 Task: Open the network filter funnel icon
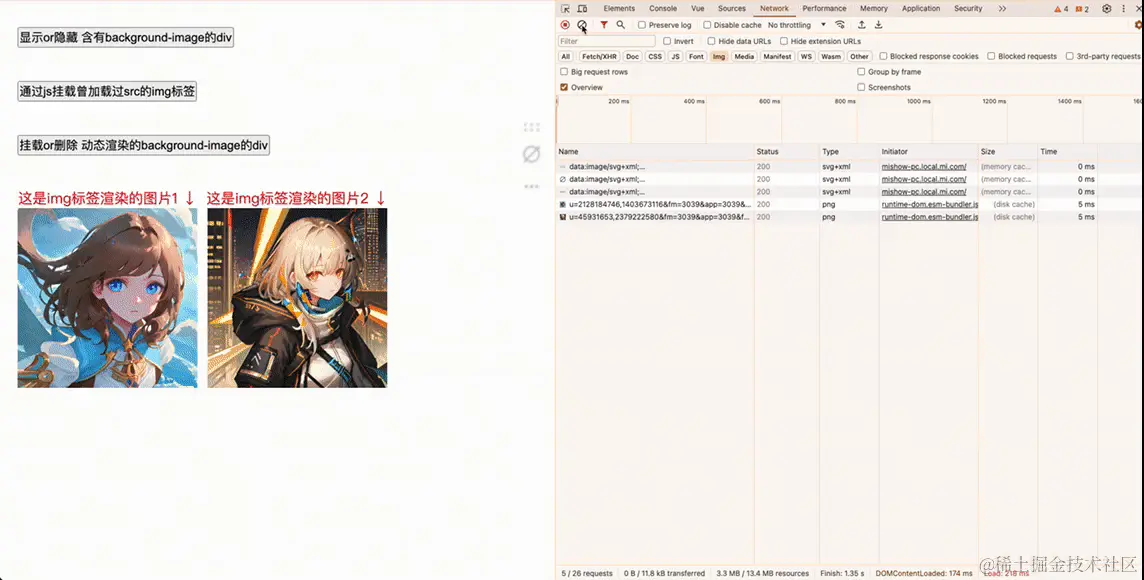click(x=604, y=25)
